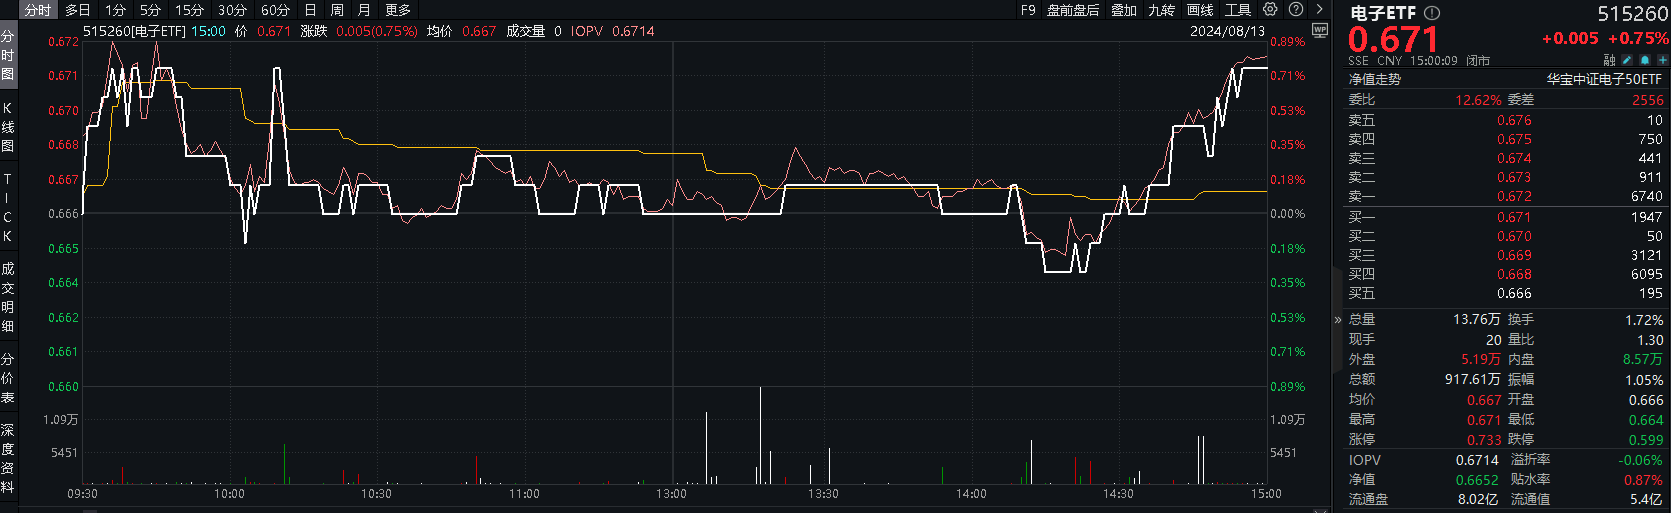Image resolution: width=1671 pixels, height=513 pixels.
Task: Click the 卖一 price 0.672 in order book
Action: point(1513,197)
